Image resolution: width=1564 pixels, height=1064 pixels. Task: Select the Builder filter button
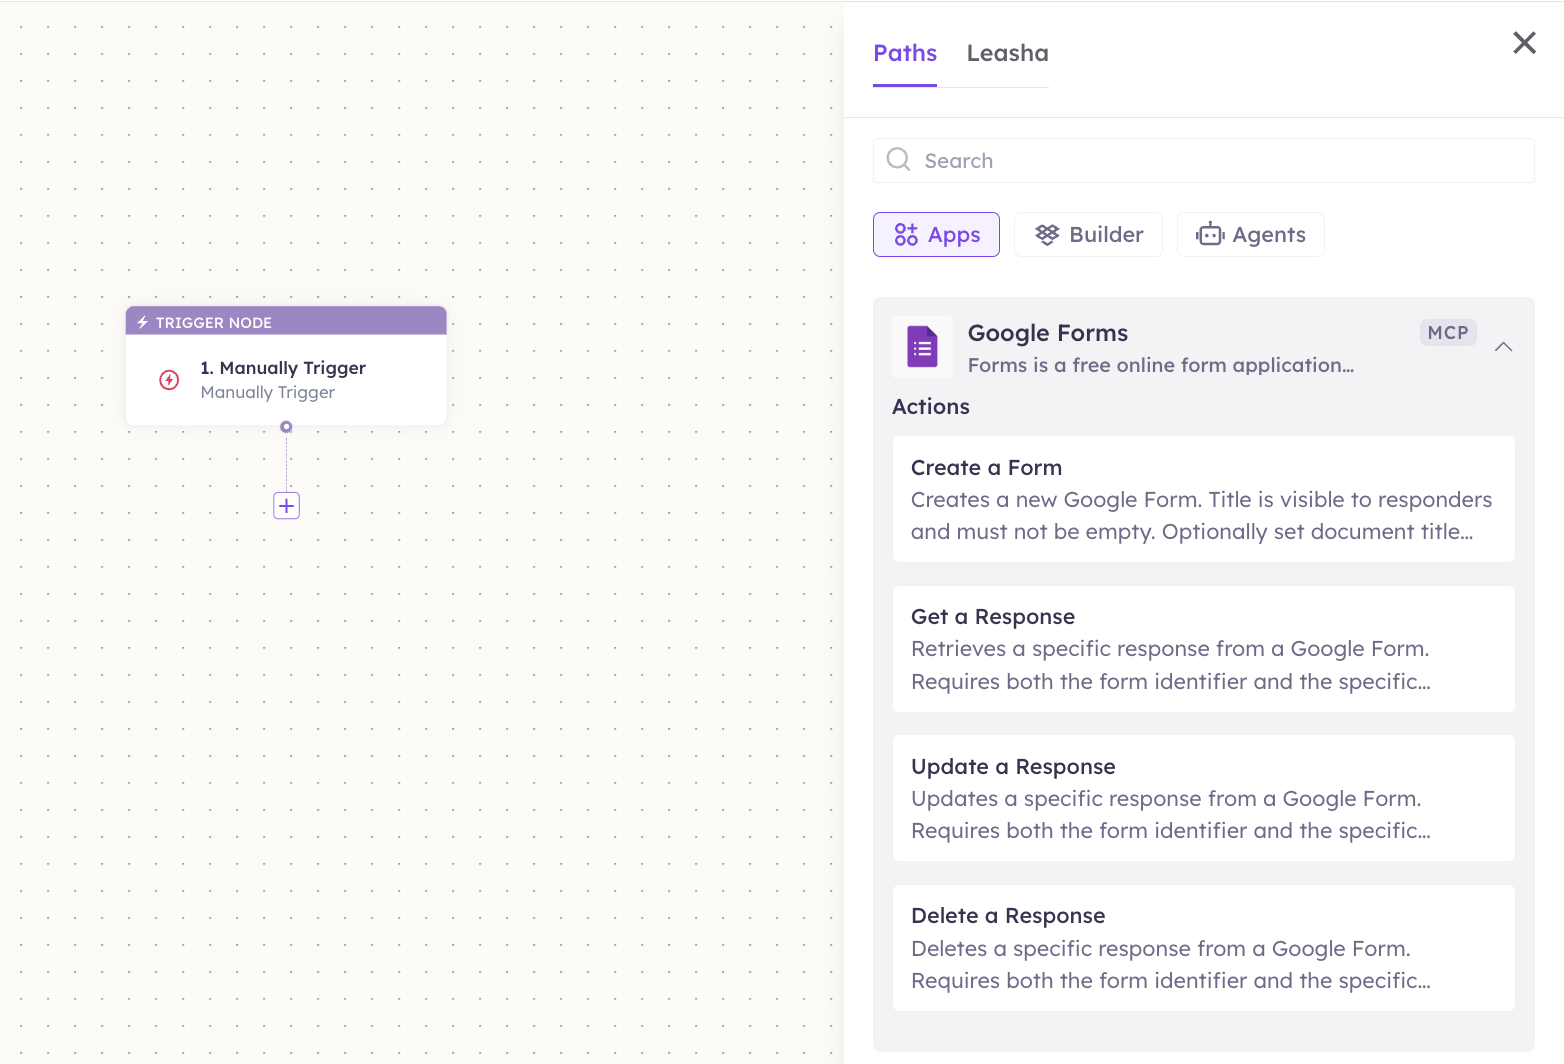1088,234
